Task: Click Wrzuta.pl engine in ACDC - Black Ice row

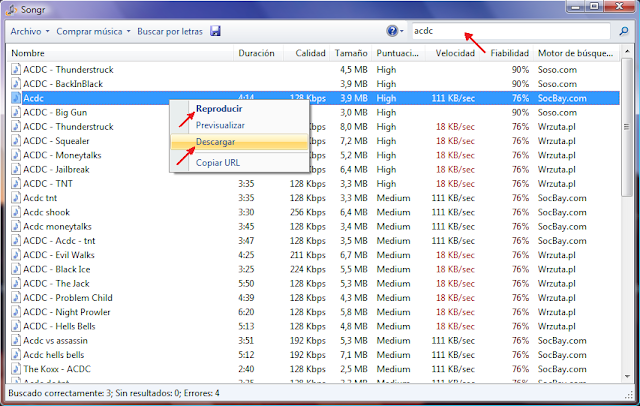Action: (x=557, y=269)
